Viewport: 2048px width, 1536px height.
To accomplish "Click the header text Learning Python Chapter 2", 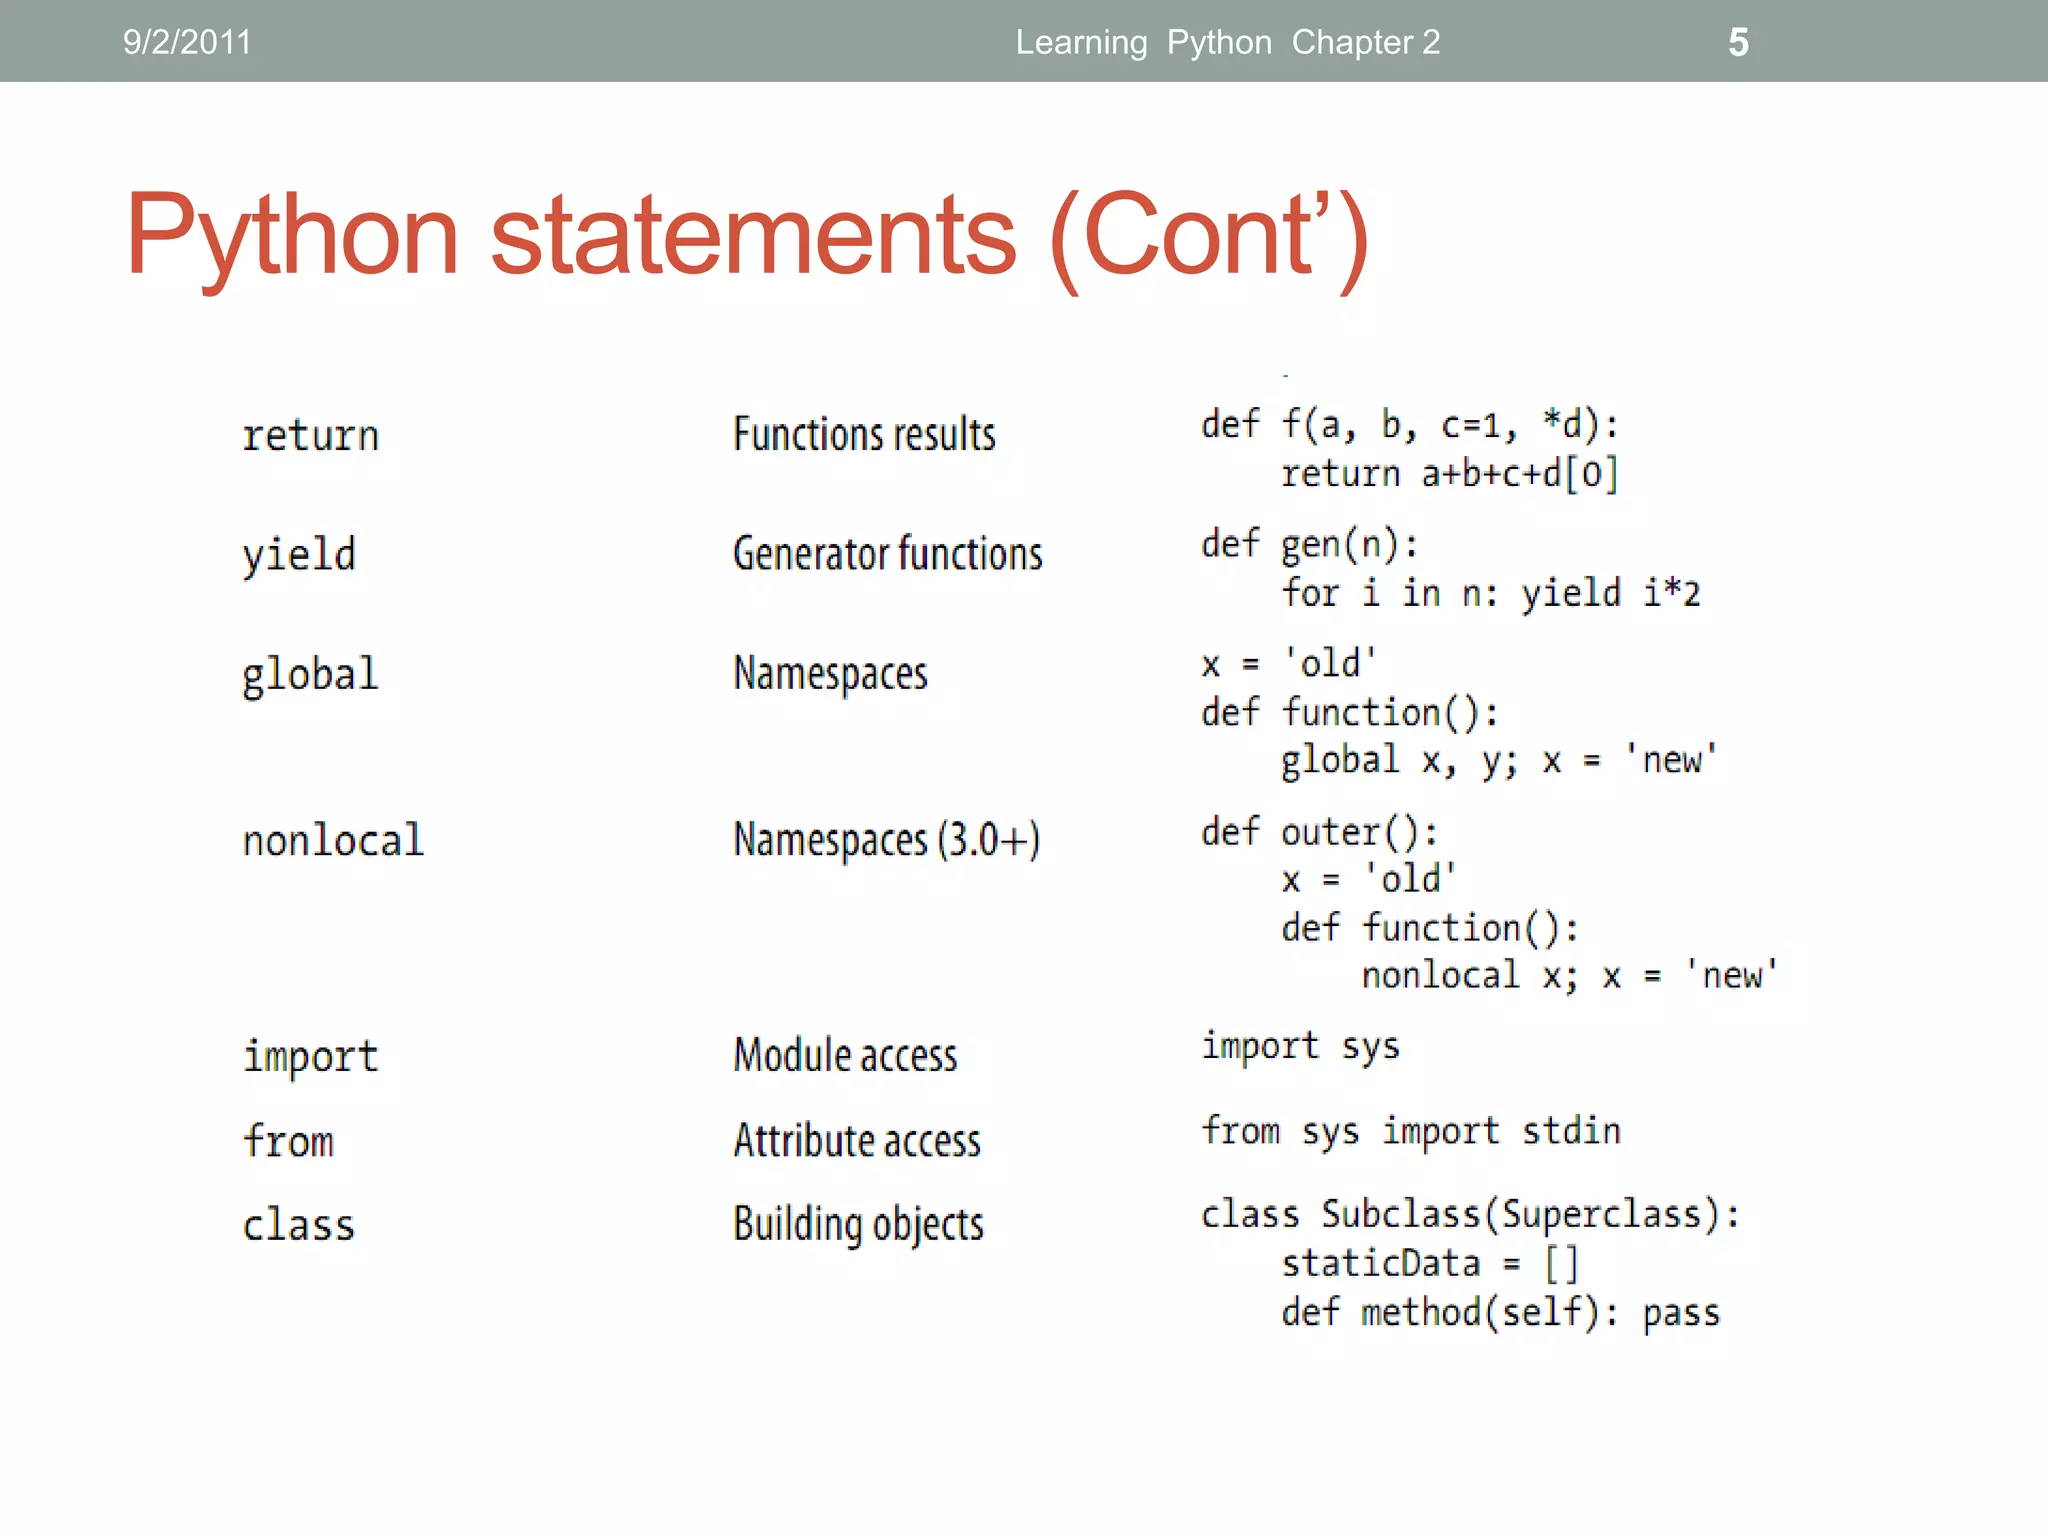I will point(1228,42).
